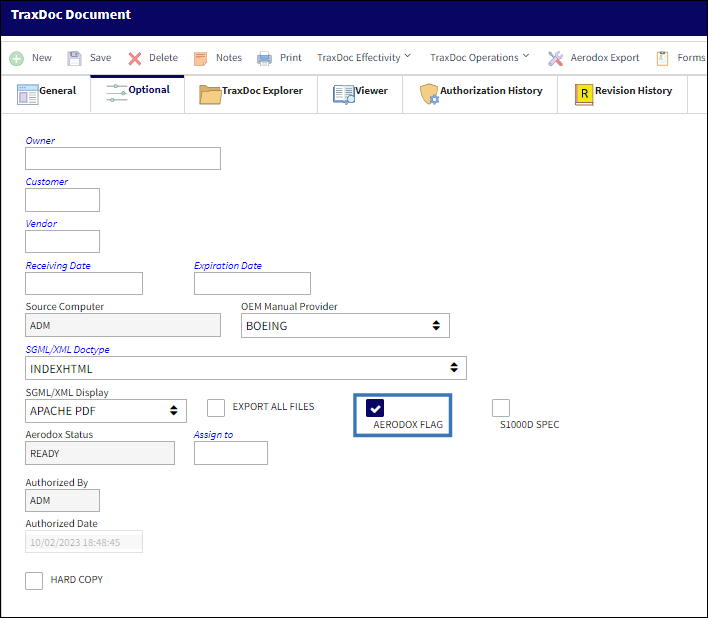Focus the Vendor input field
Image resolution: width=708 pixels, height=618 pixels.
62,242
